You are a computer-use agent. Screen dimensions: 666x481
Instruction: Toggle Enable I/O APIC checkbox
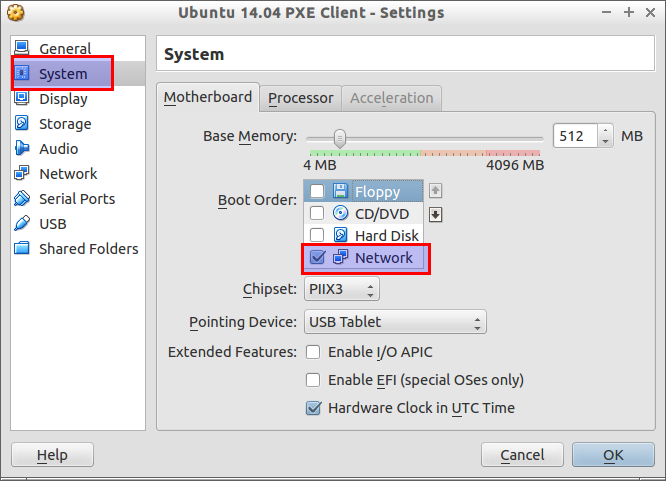point(313,352)
